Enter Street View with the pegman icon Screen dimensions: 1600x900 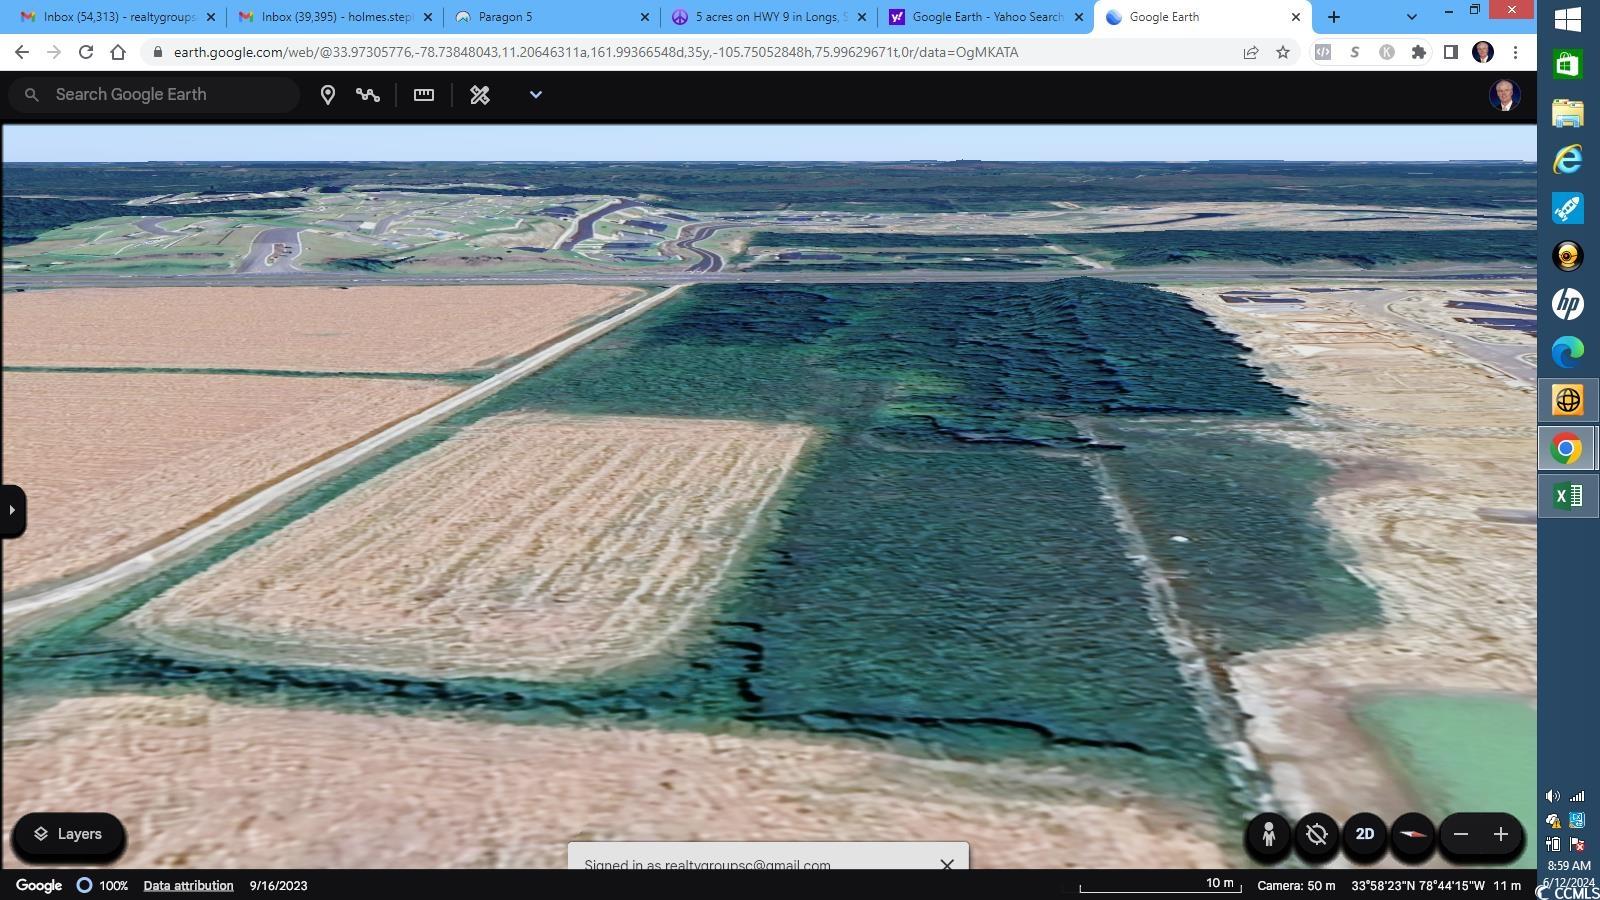1268,835
